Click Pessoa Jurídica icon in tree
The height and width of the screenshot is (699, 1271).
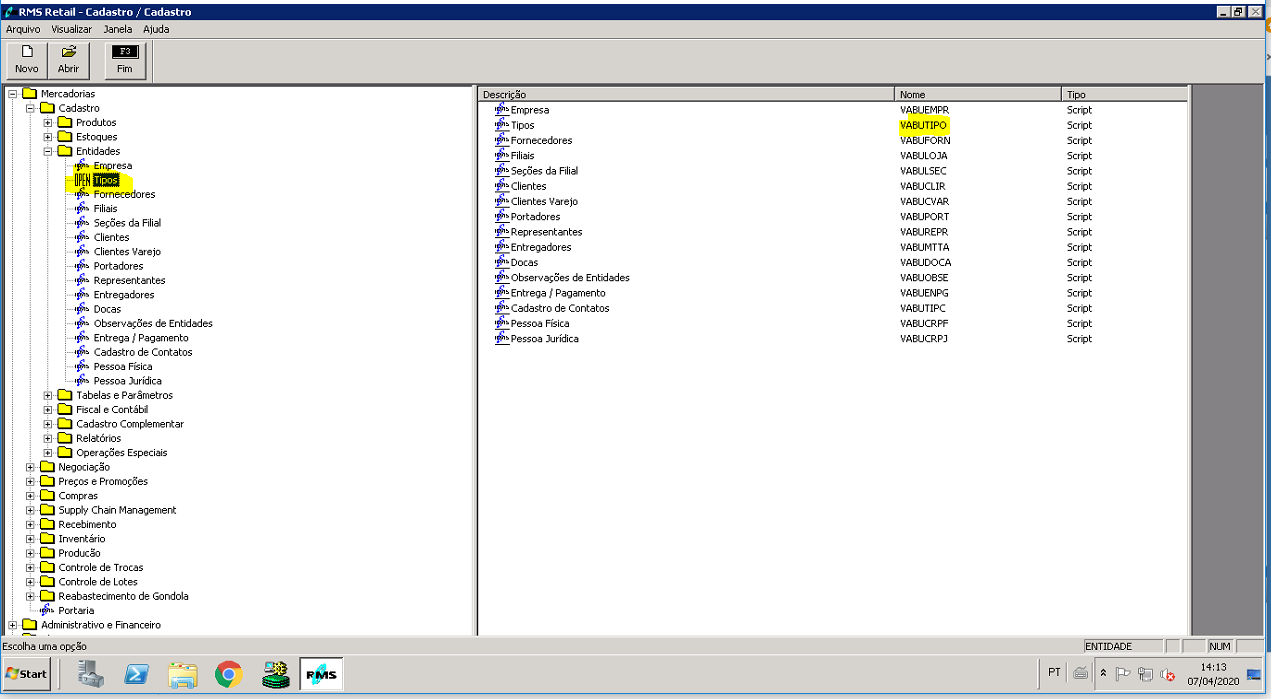click(82, 381)
